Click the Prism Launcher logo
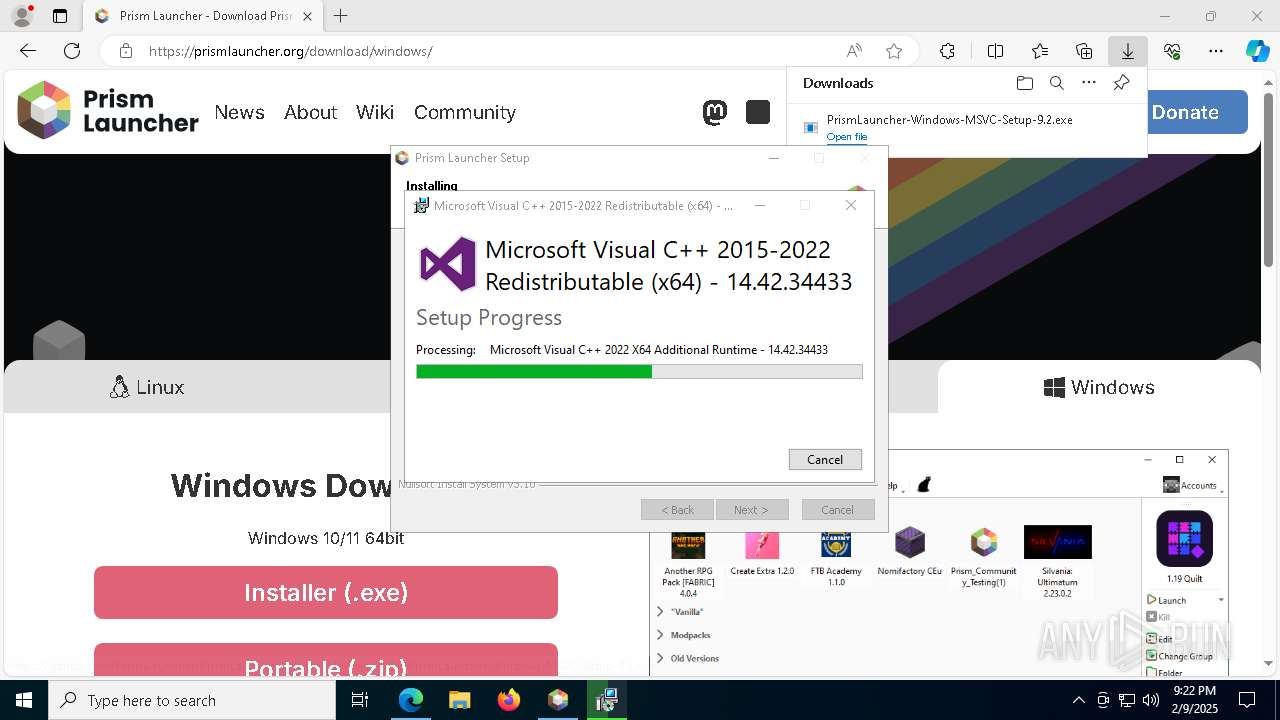Screen dimensions: 1280x720 [108, 110]
